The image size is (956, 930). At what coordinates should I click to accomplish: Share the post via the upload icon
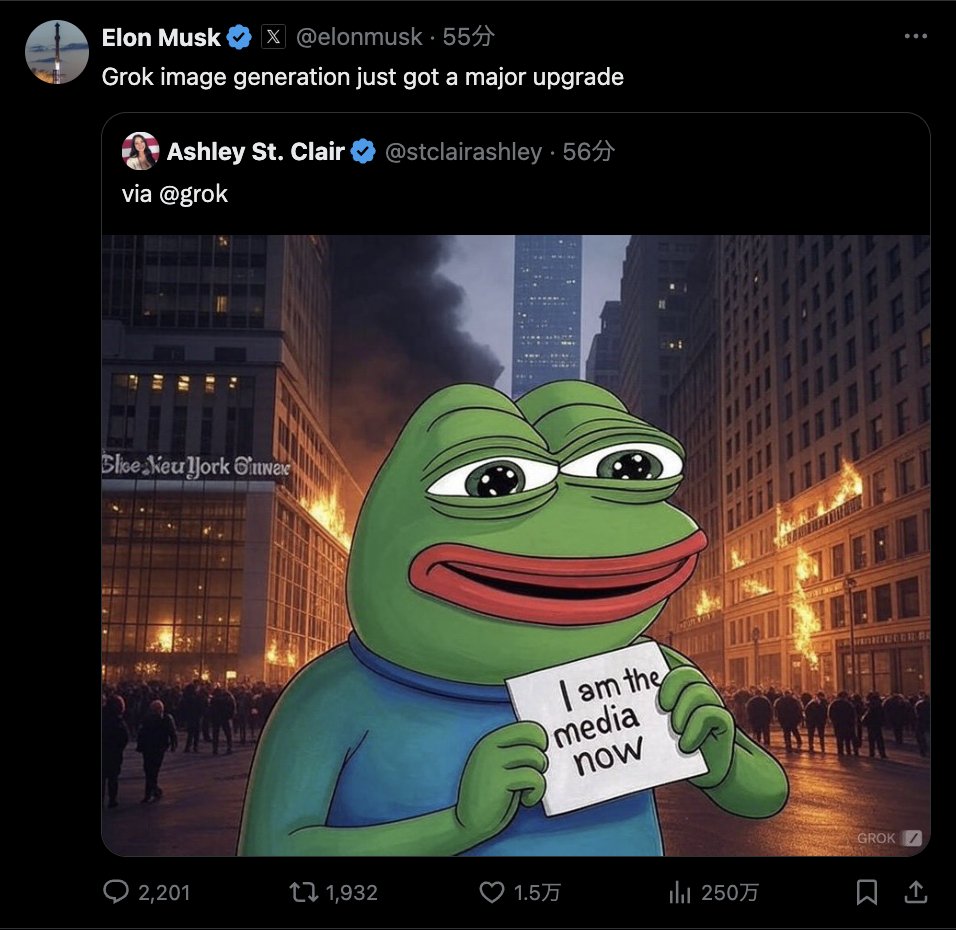[x=915, y=892]
